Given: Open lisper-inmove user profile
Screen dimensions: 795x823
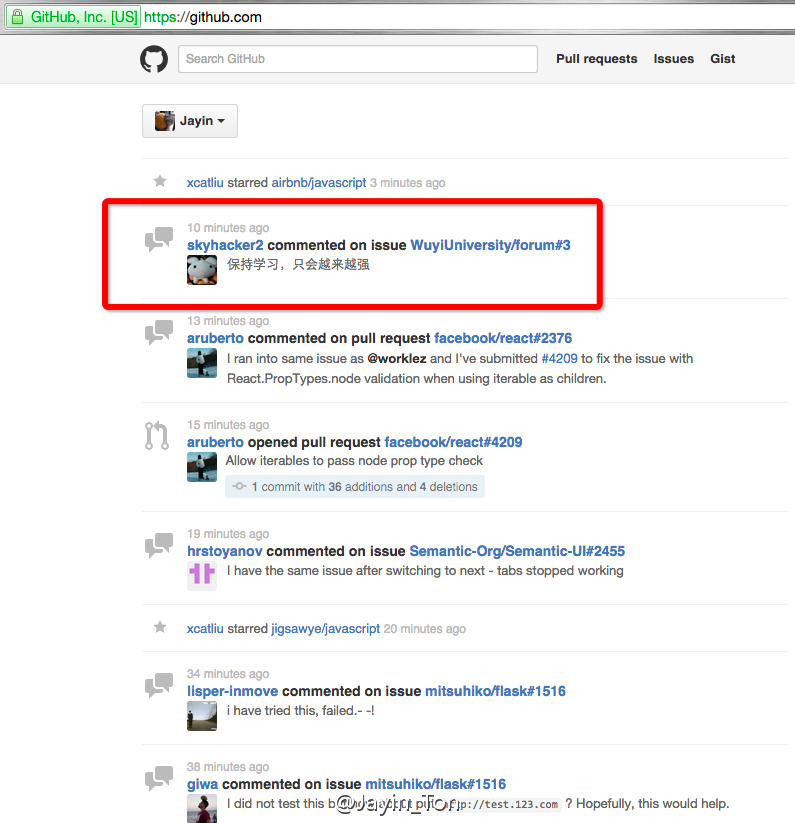Looking at the screenshot, I should [x=234, y=691].
